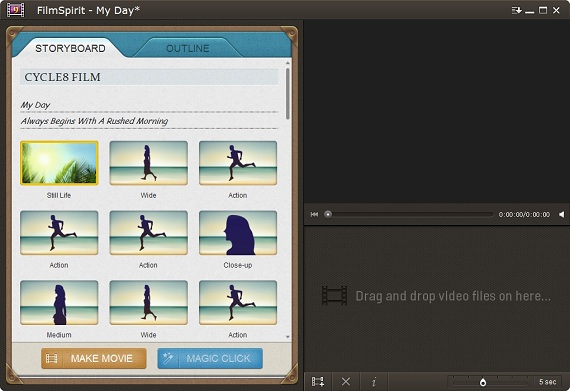The image size is (570, 391).
Task: Click the delete clip X icon
Action: click(346, 382)
